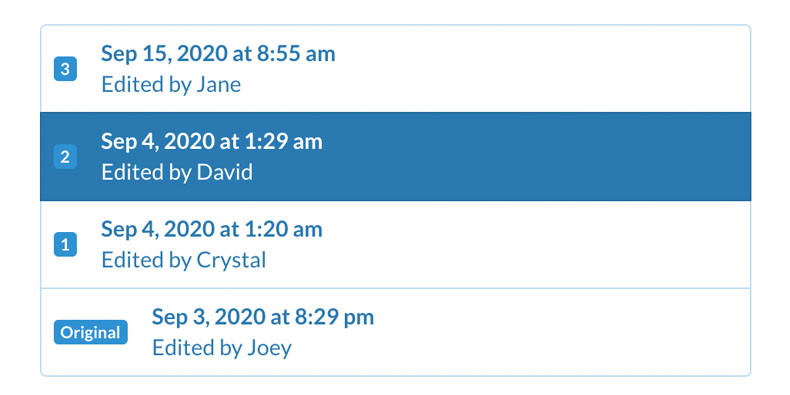The height and width of the screenshot is (395, 790).
Task: Click the version 1 badge icon
Action: [65, 244]
